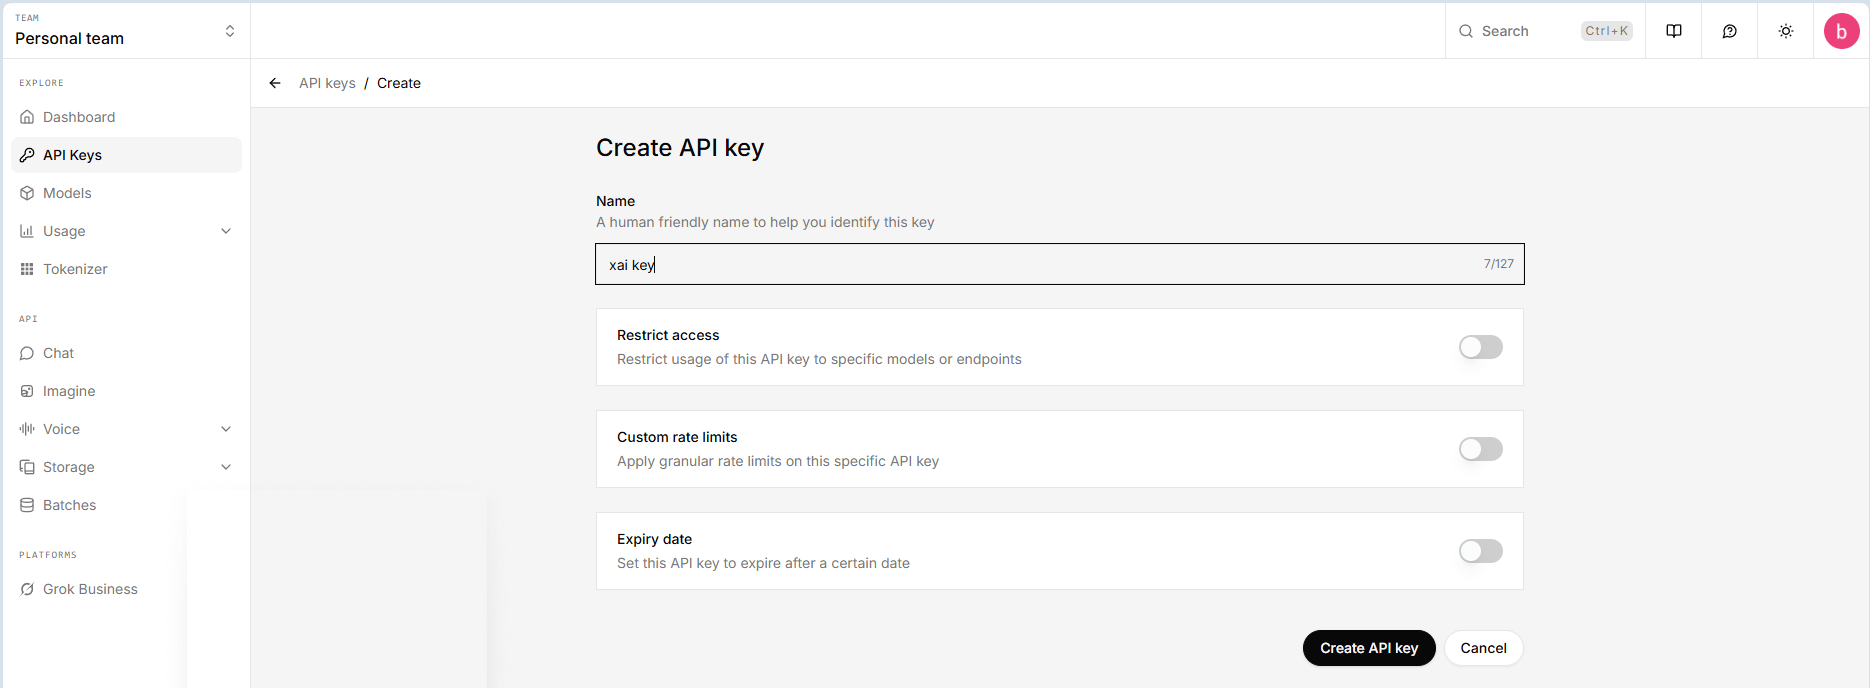
Task: Click the Cancel button
Action: [x=1483, y=648]
